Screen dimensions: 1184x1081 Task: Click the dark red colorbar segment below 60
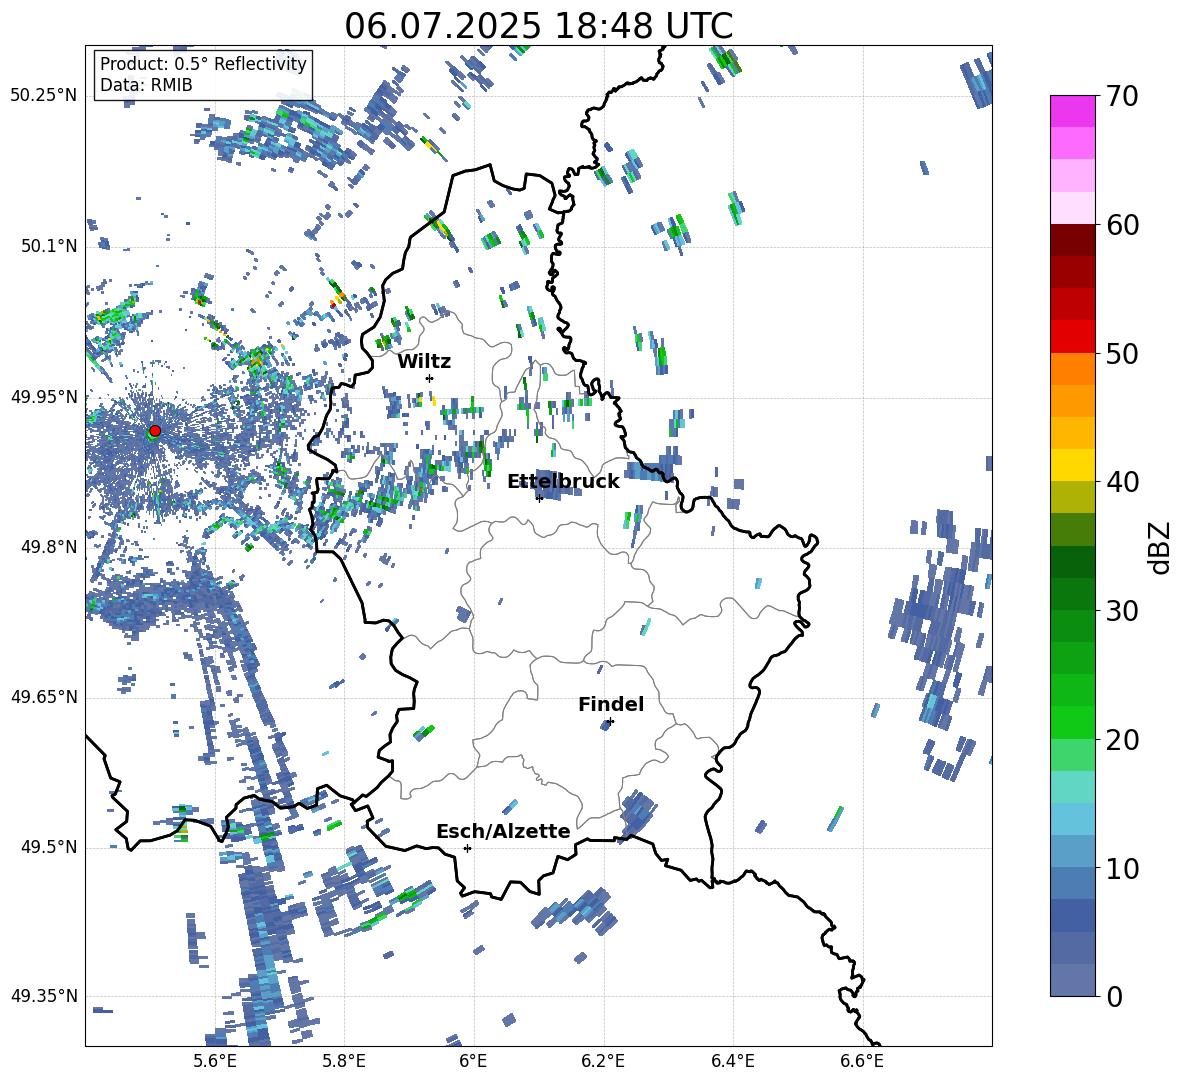[x=1072, y=240]
